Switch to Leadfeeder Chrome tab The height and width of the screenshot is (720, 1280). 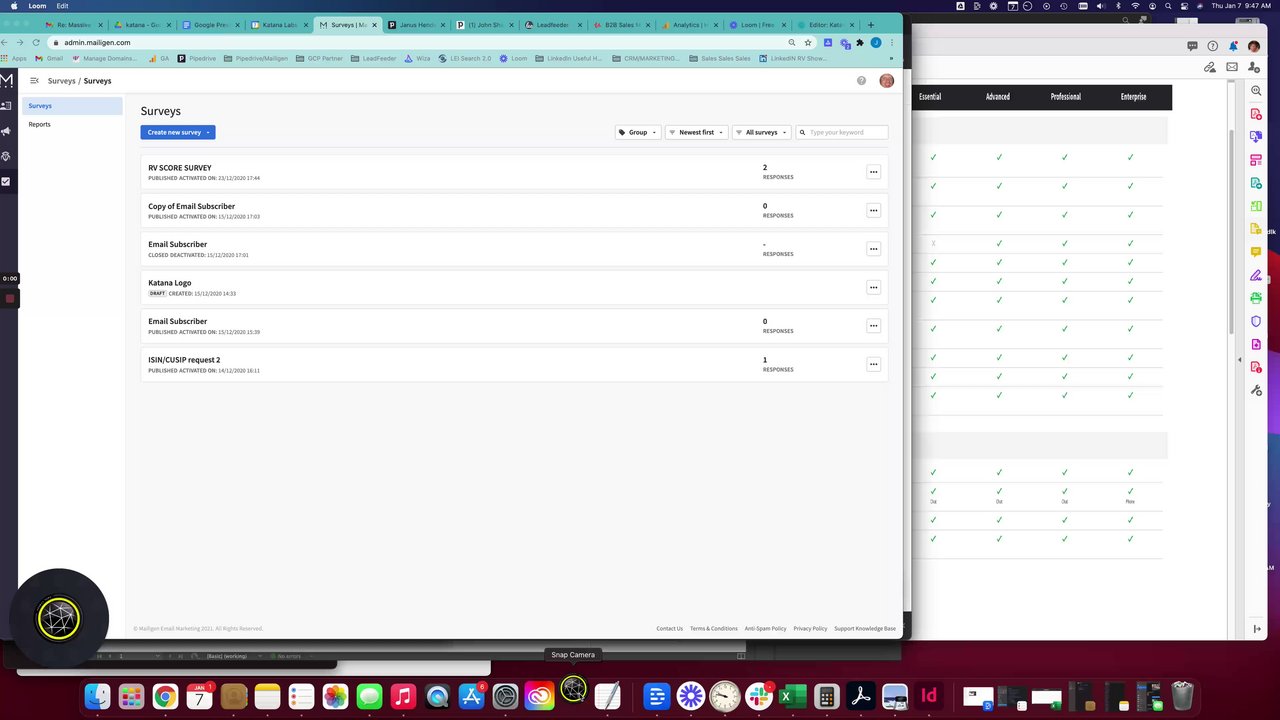click(553, 25)
